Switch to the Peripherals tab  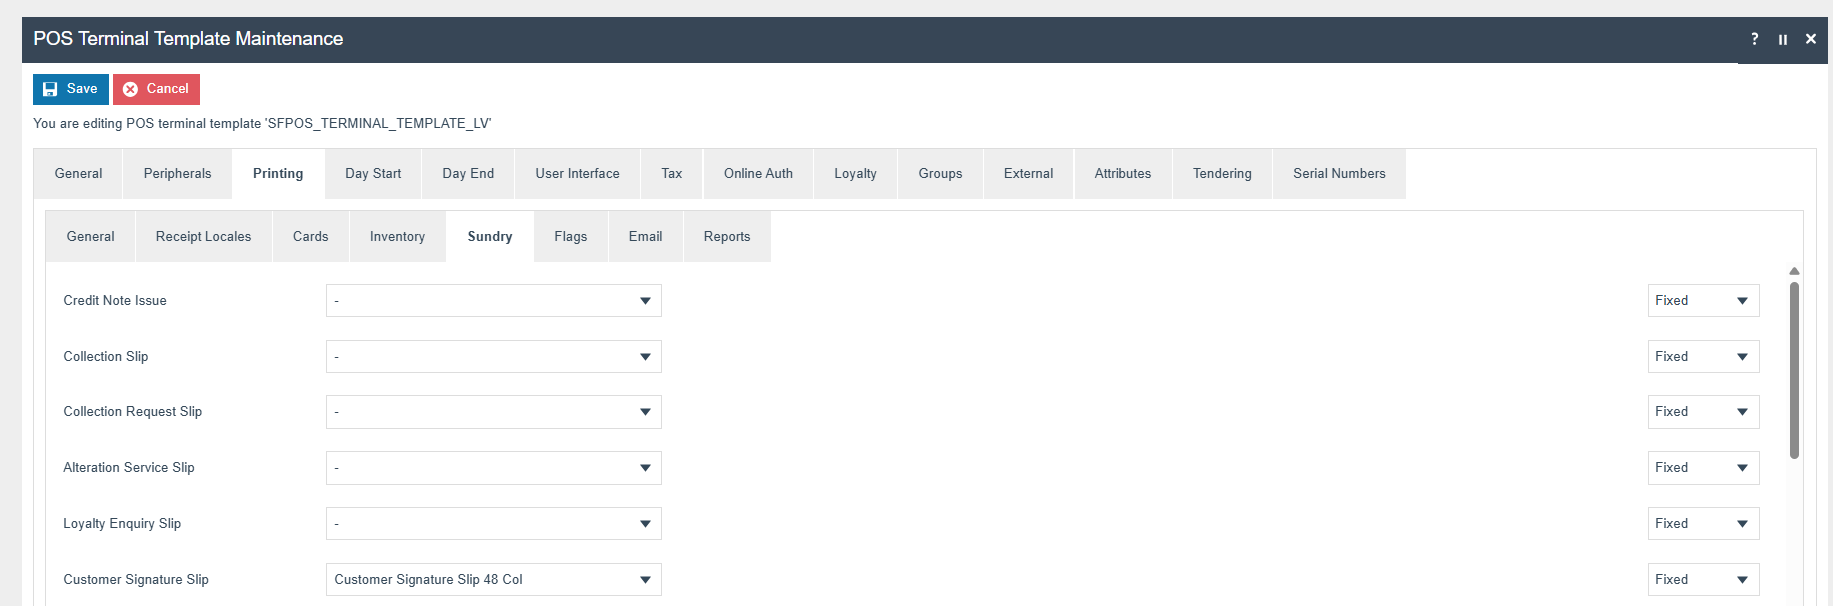(177, 174)
